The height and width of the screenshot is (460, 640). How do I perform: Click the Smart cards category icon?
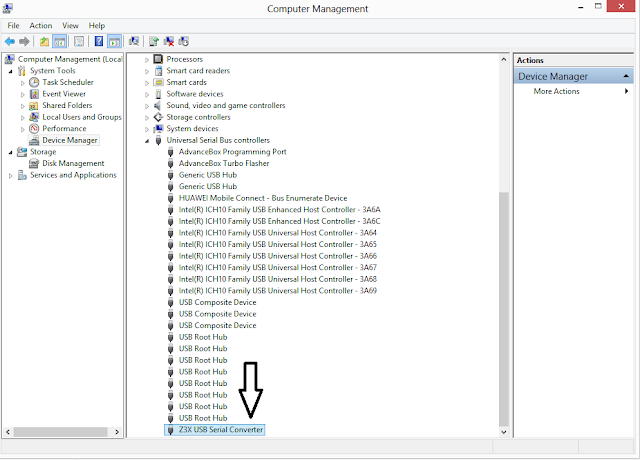tap(158, 82)
